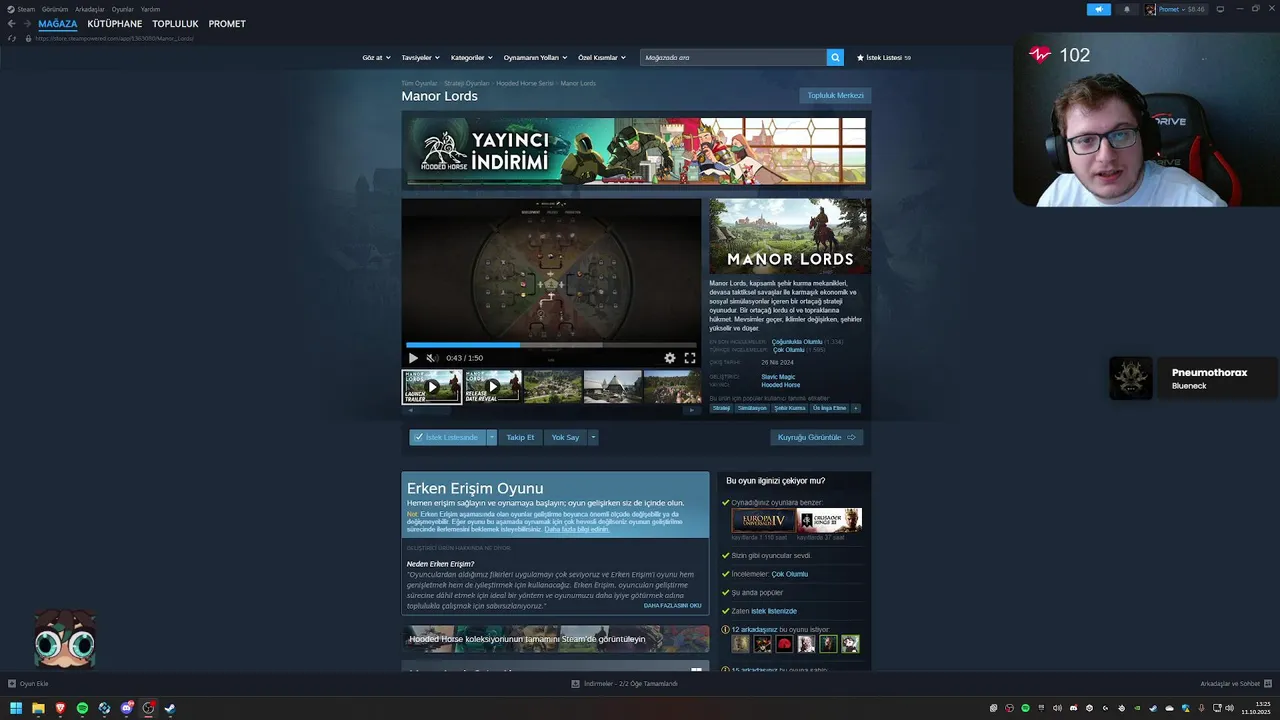Open the Şehir Kurma tag

tap(790, 408)
